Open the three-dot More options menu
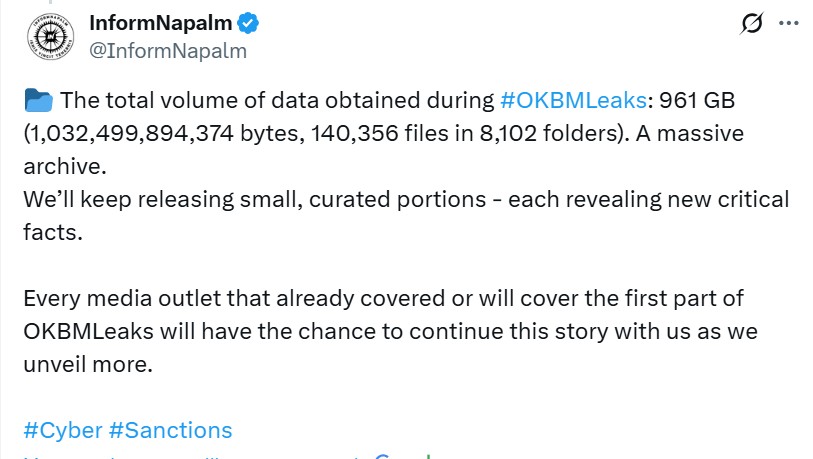 point(789,24)
